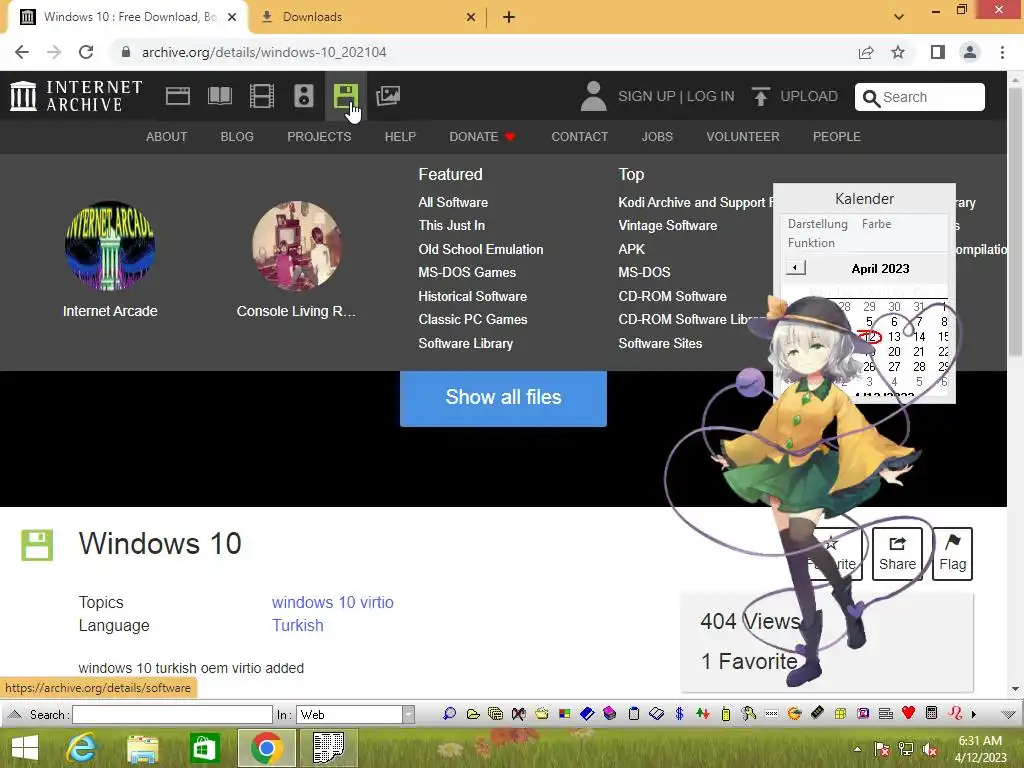Click the keys icon in bottom toolbar
This screenshot has height=768, width=1024.
point(748,714)
